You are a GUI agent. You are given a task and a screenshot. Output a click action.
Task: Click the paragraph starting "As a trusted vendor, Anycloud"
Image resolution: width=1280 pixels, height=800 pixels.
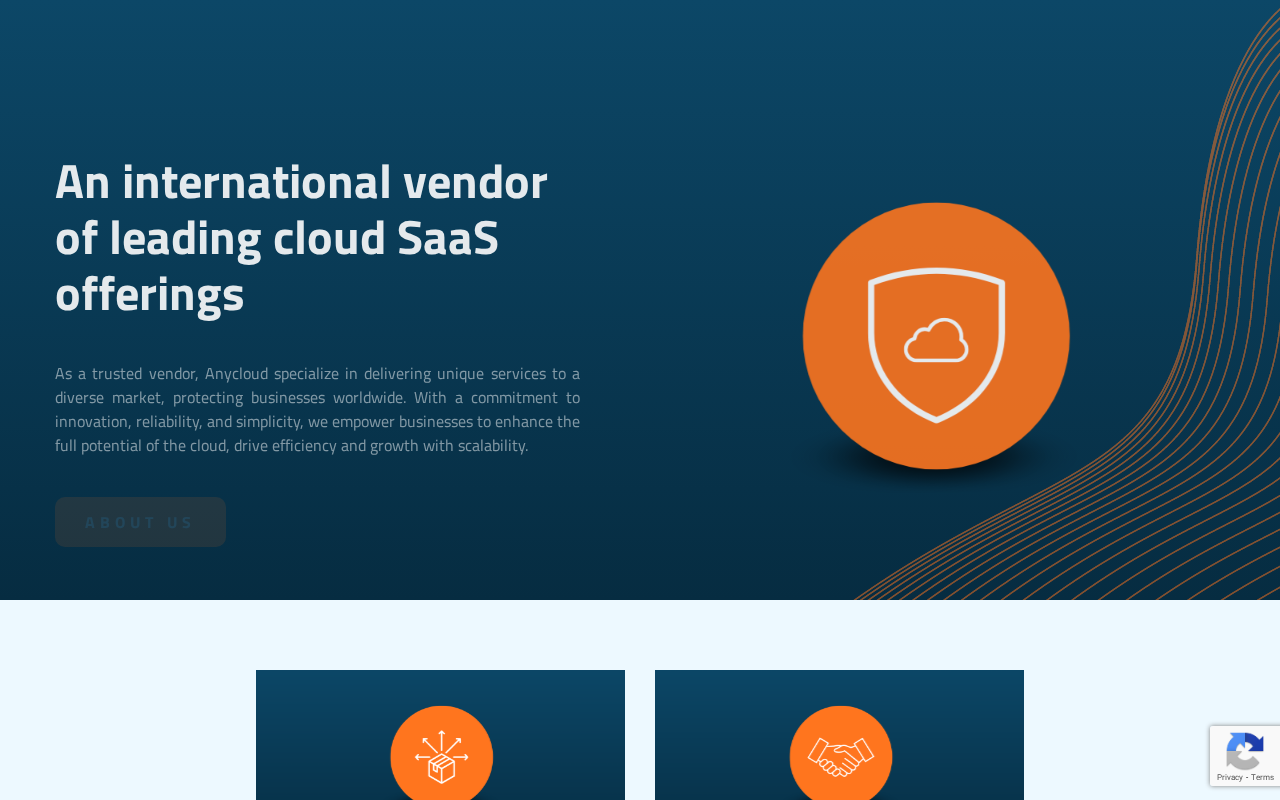[317, 409]
